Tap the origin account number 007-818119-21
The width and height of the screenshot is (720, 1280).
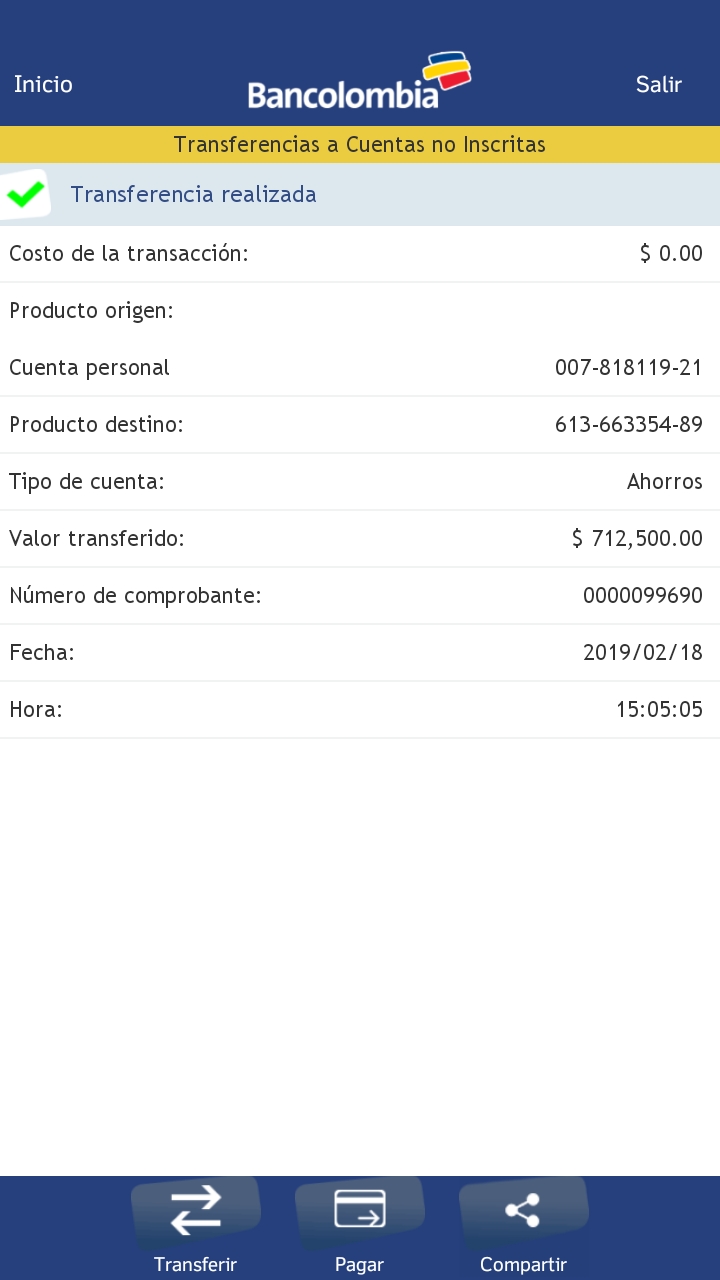(x=628, y=368)
